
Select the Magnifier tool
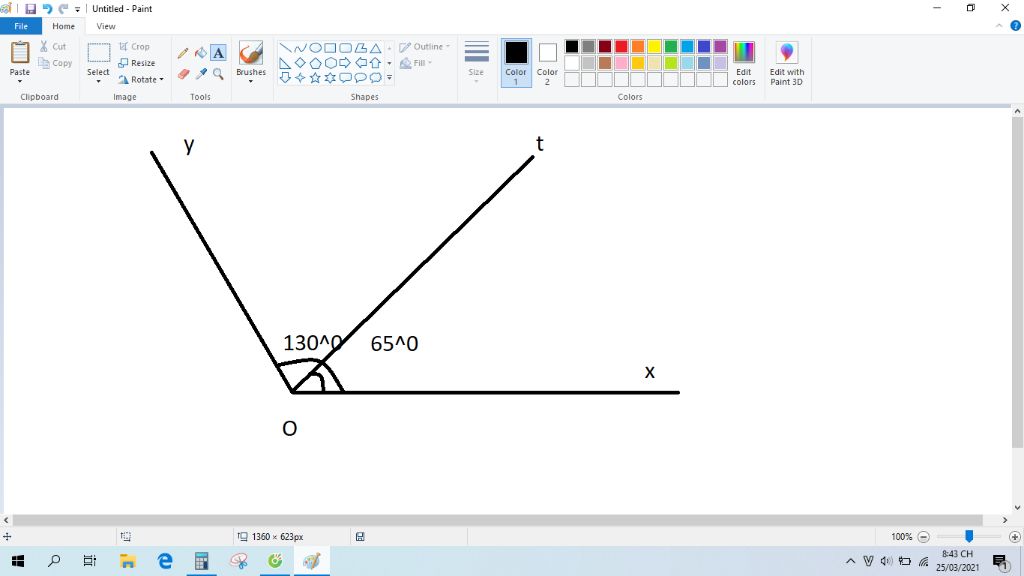click(x=218, y=74)
